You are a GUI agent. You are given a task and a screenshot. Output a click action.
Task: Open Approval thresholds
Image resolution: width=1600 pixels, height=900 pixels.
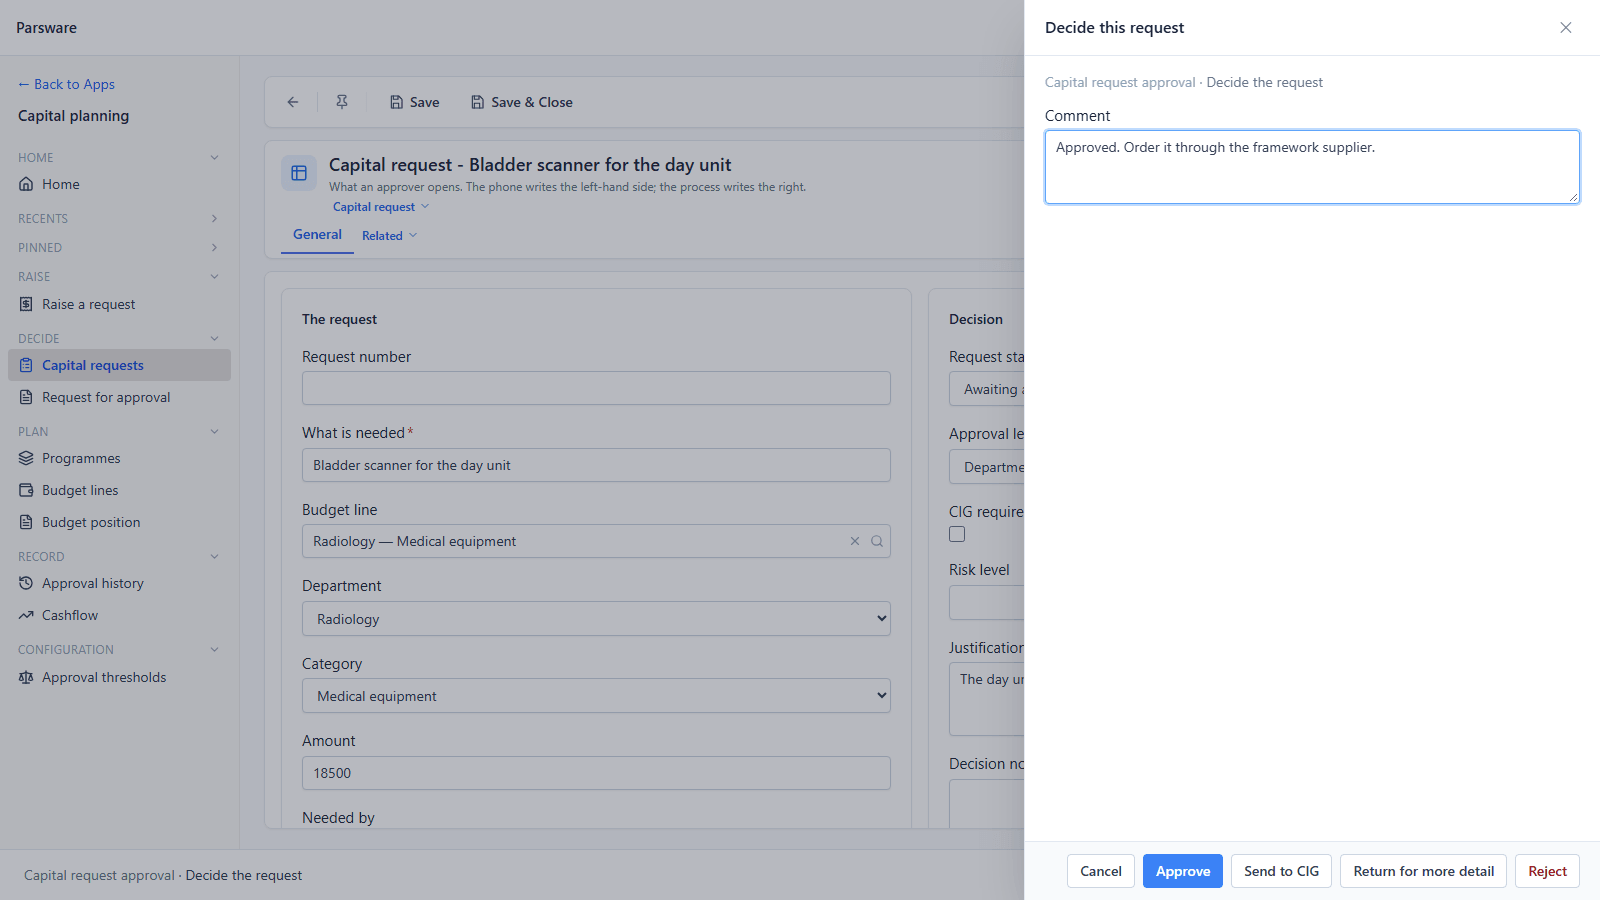click(x=119, y=677)
